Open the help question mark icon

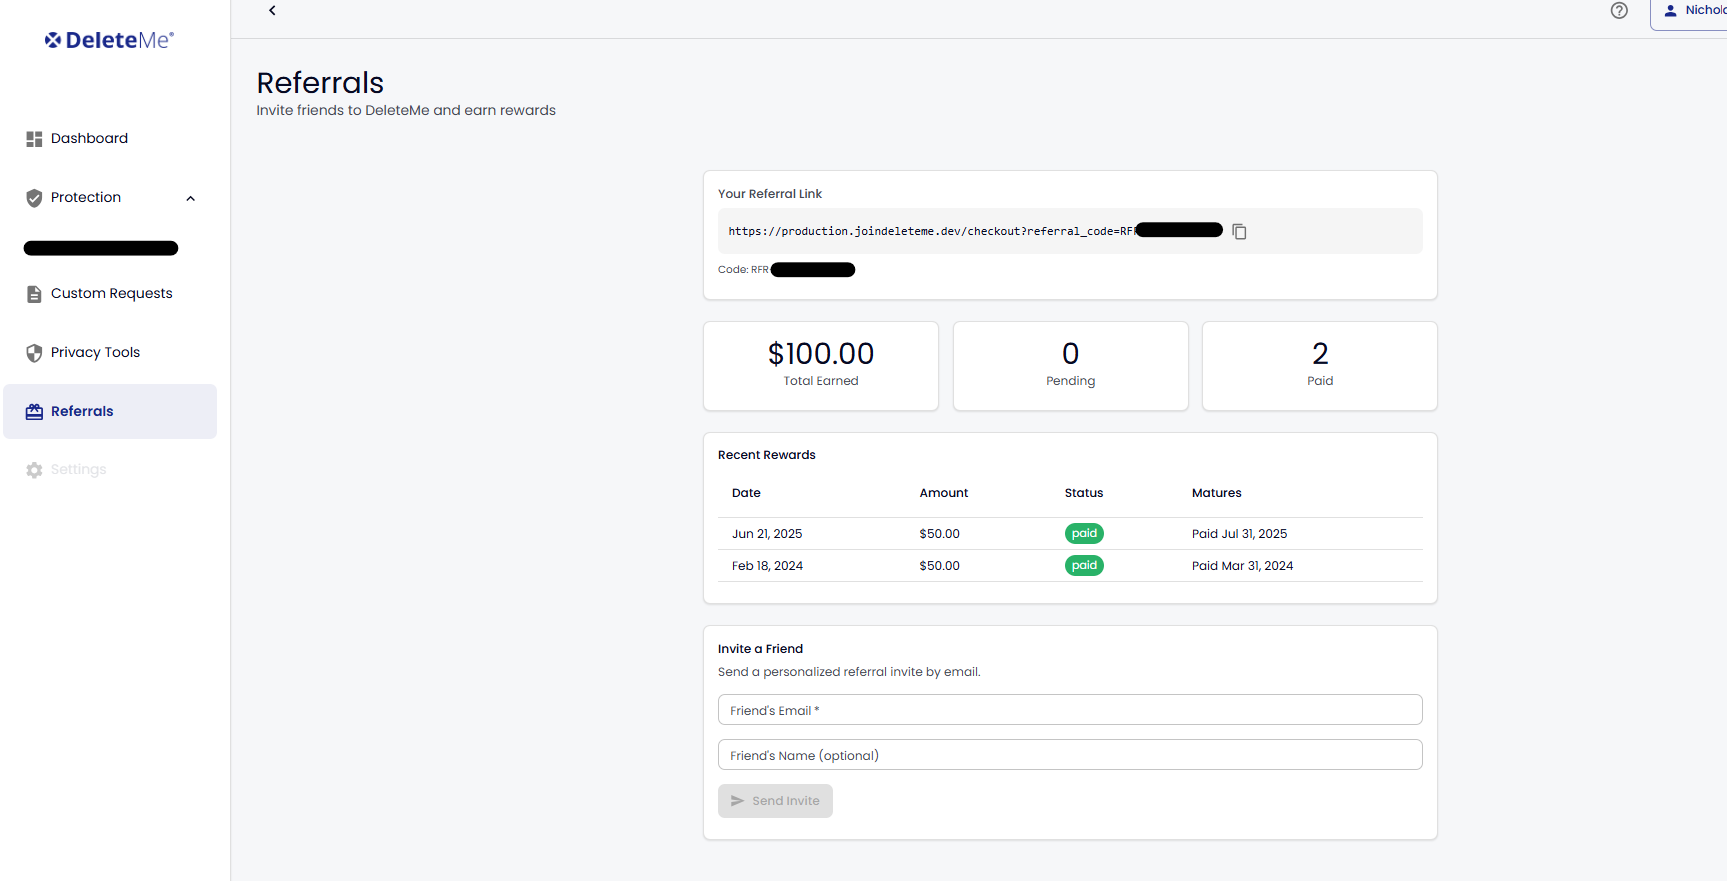1619,10
